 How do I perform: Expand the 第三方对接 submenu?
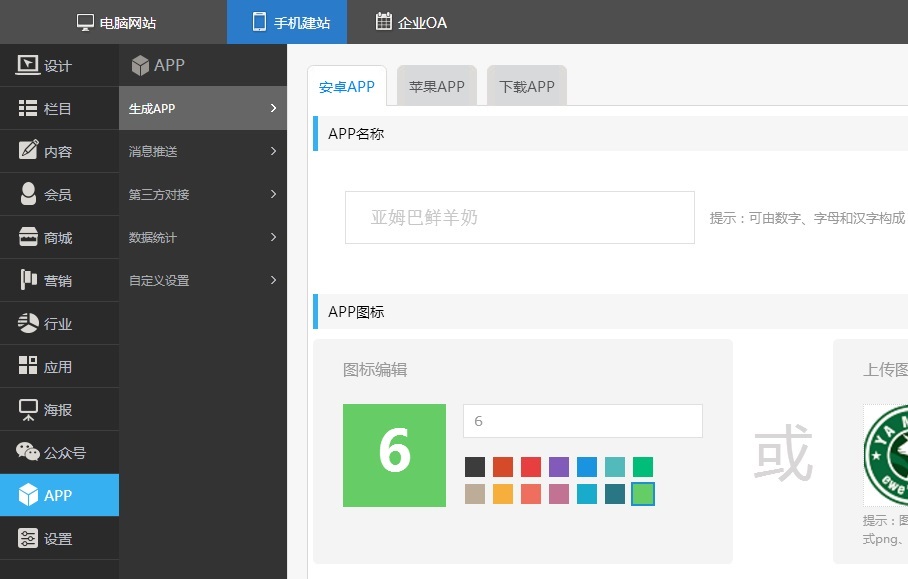tap(202, 195)
